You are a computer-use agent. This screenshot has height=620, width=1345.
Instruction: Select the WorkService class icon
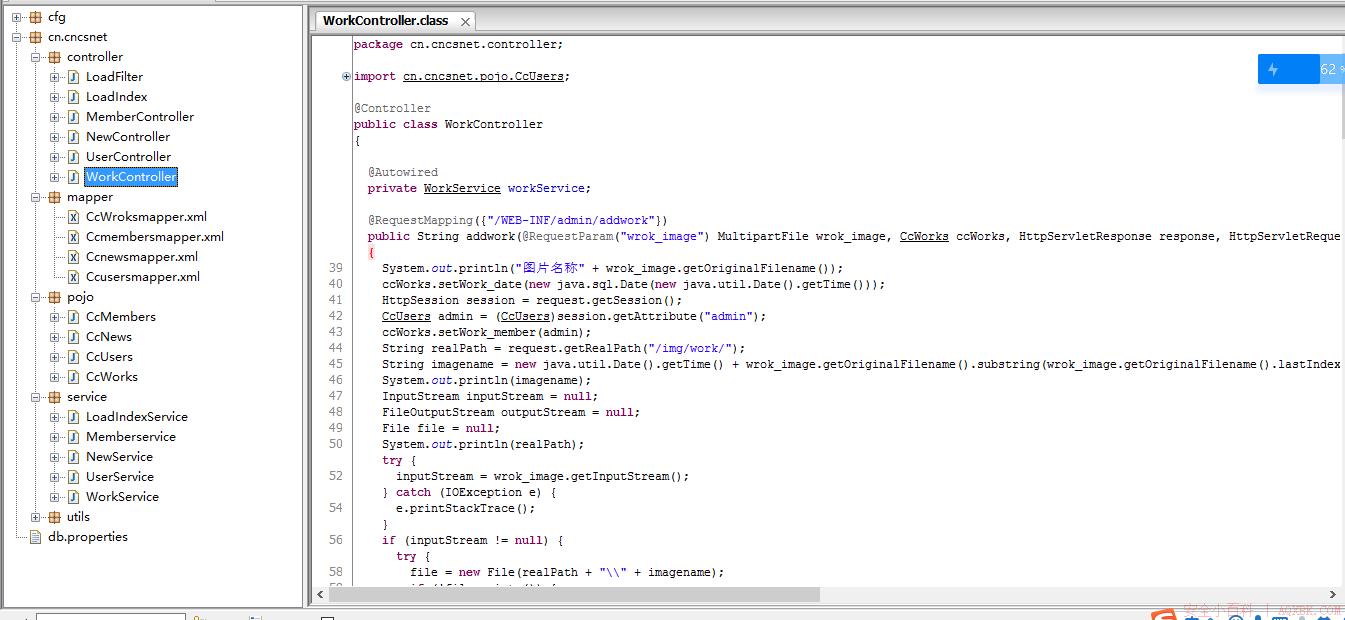pyautogui.click(x=73, y=497)
